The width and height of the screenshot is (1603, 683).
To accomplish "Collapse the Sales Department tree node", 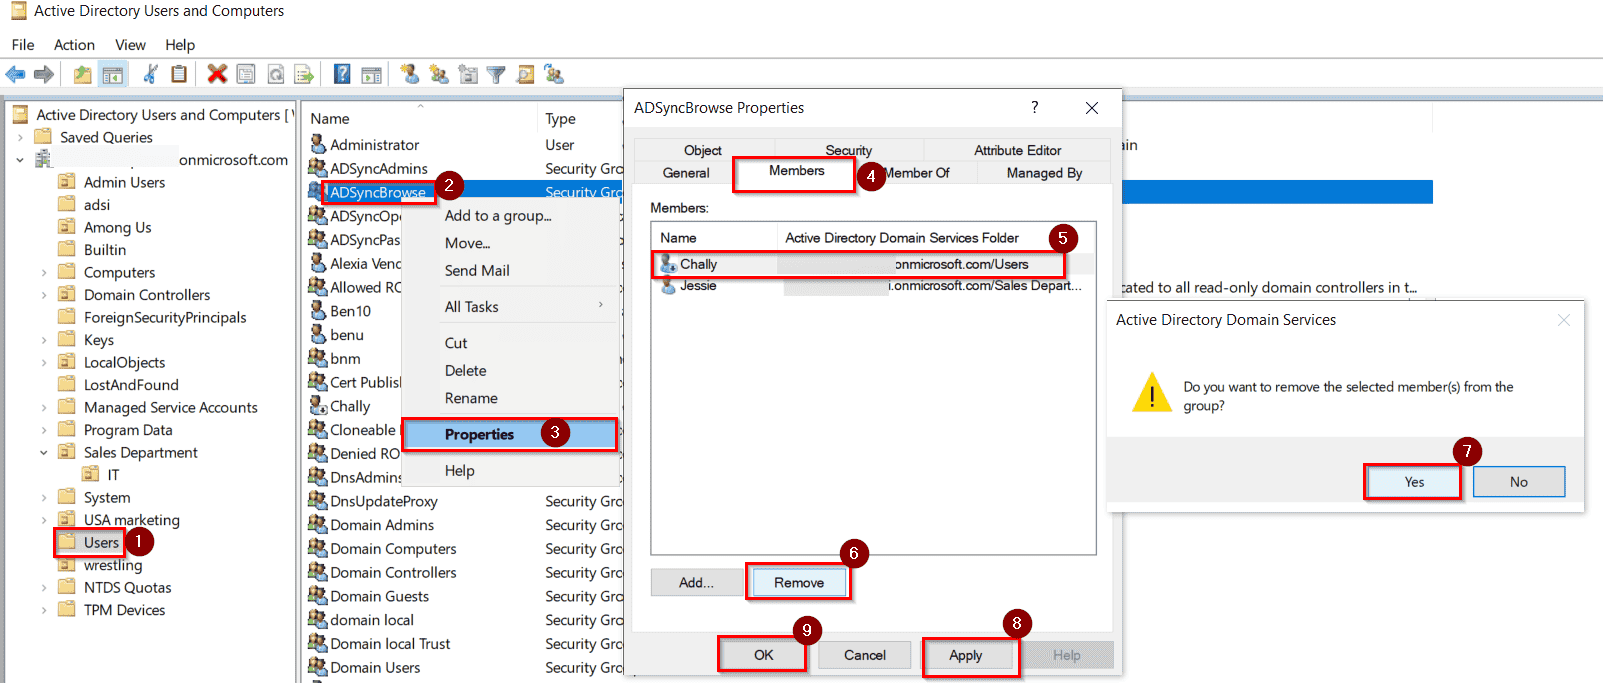I will pos(44,452).
